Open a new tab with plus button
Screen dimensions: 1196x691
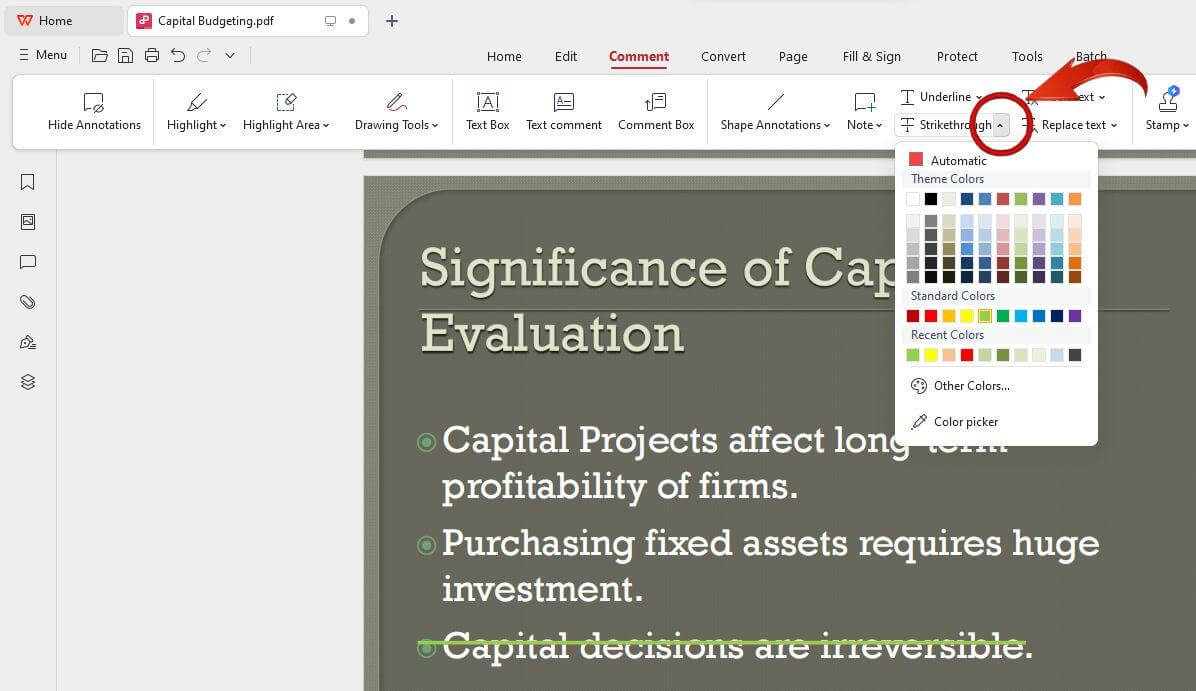[392, 21]
